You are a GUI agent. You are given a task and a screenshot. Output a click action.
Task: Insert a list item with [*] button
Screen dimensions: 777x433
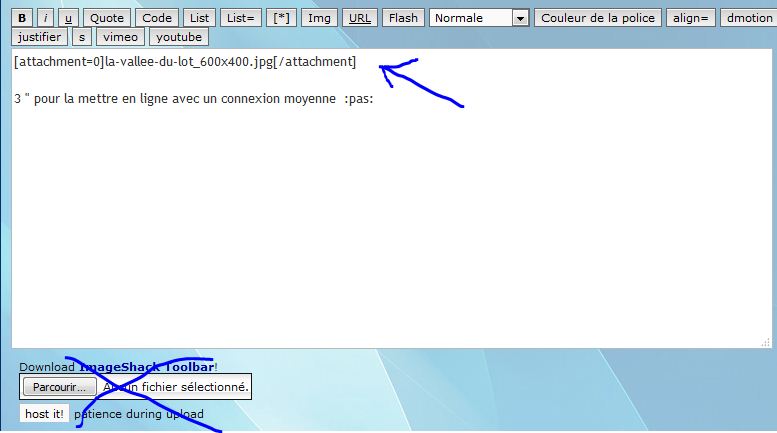click(x=283, y=18)
